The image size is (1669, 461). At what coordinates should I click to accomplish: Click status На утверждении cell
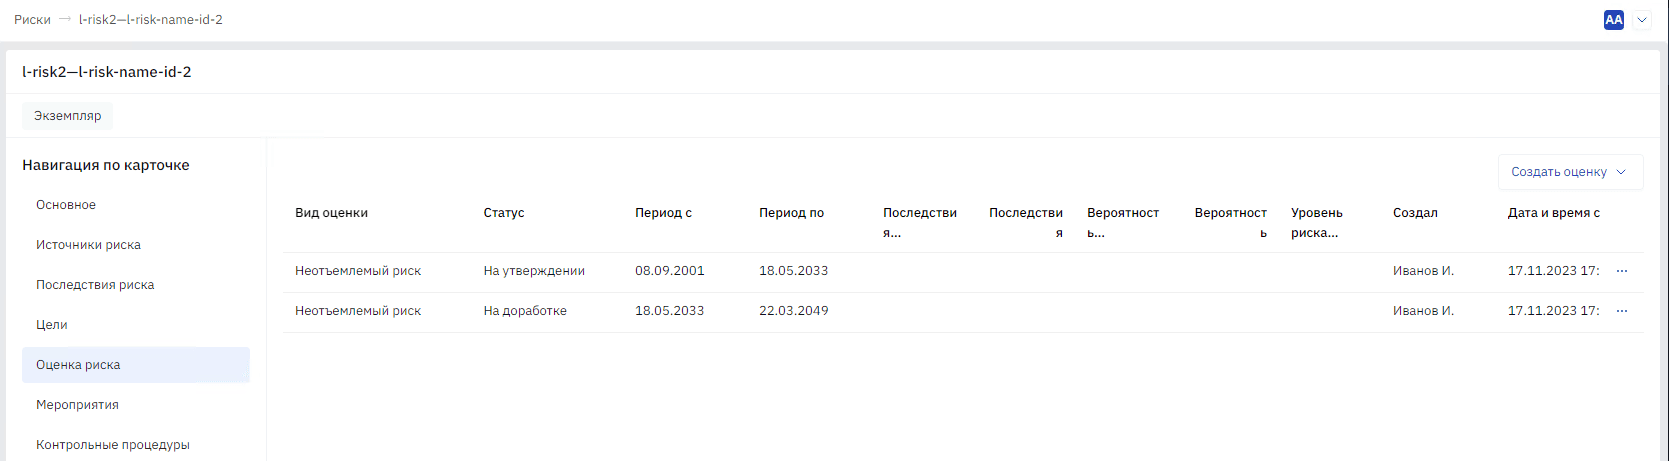pyautogui.click(x=534, y=271)
